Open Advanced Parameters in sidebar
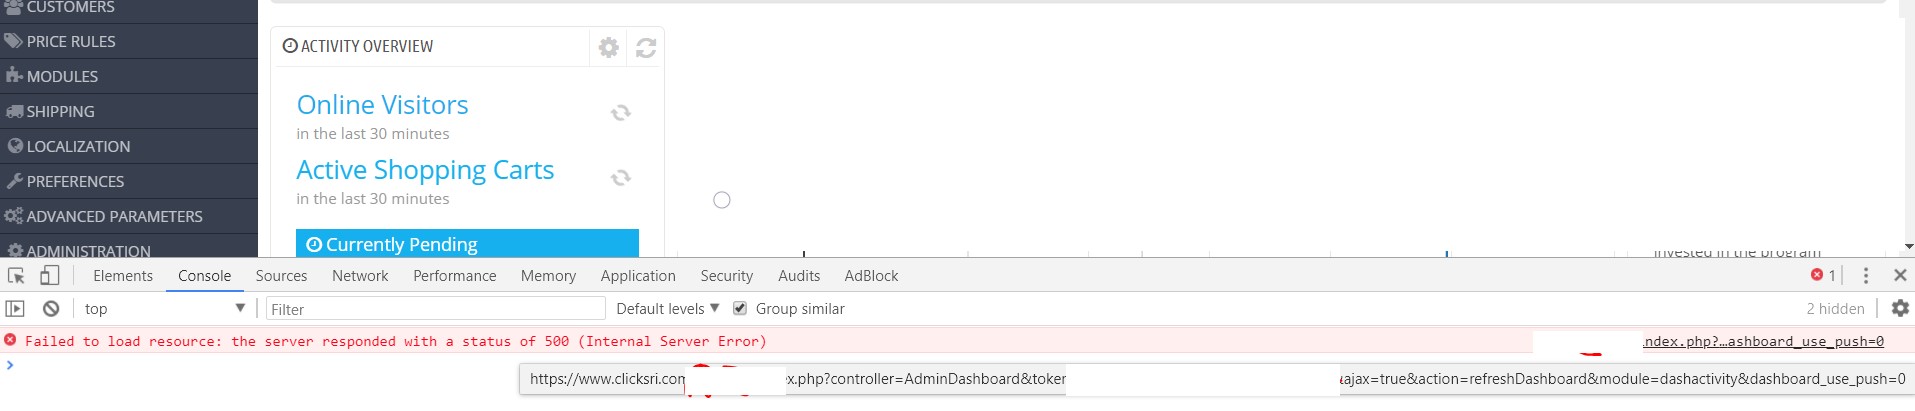Viewport: 1915px width, 411px height. click(114, 217)
